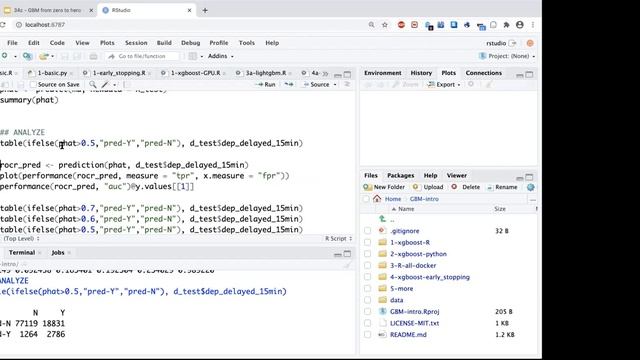This screenshot has width=640, height=360.
Task: Check the data folder checkbox
Action: 367,300
